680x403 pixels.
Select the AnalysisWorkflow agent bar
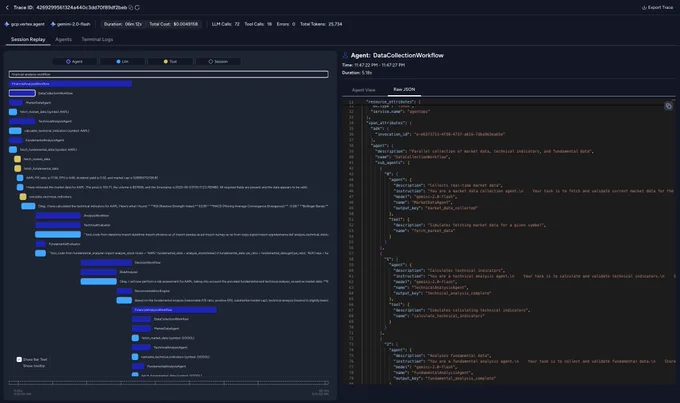58,216
